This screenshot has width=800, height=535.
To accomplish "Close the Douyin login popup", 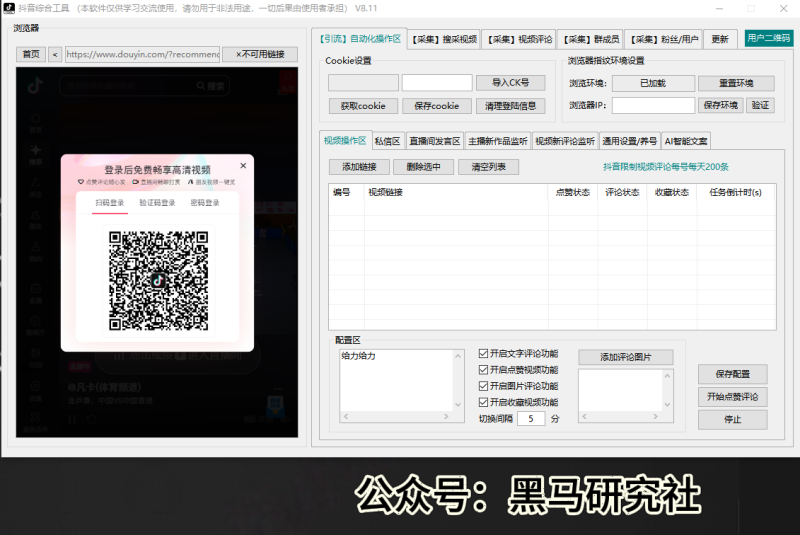I will (x=243, y=165).
